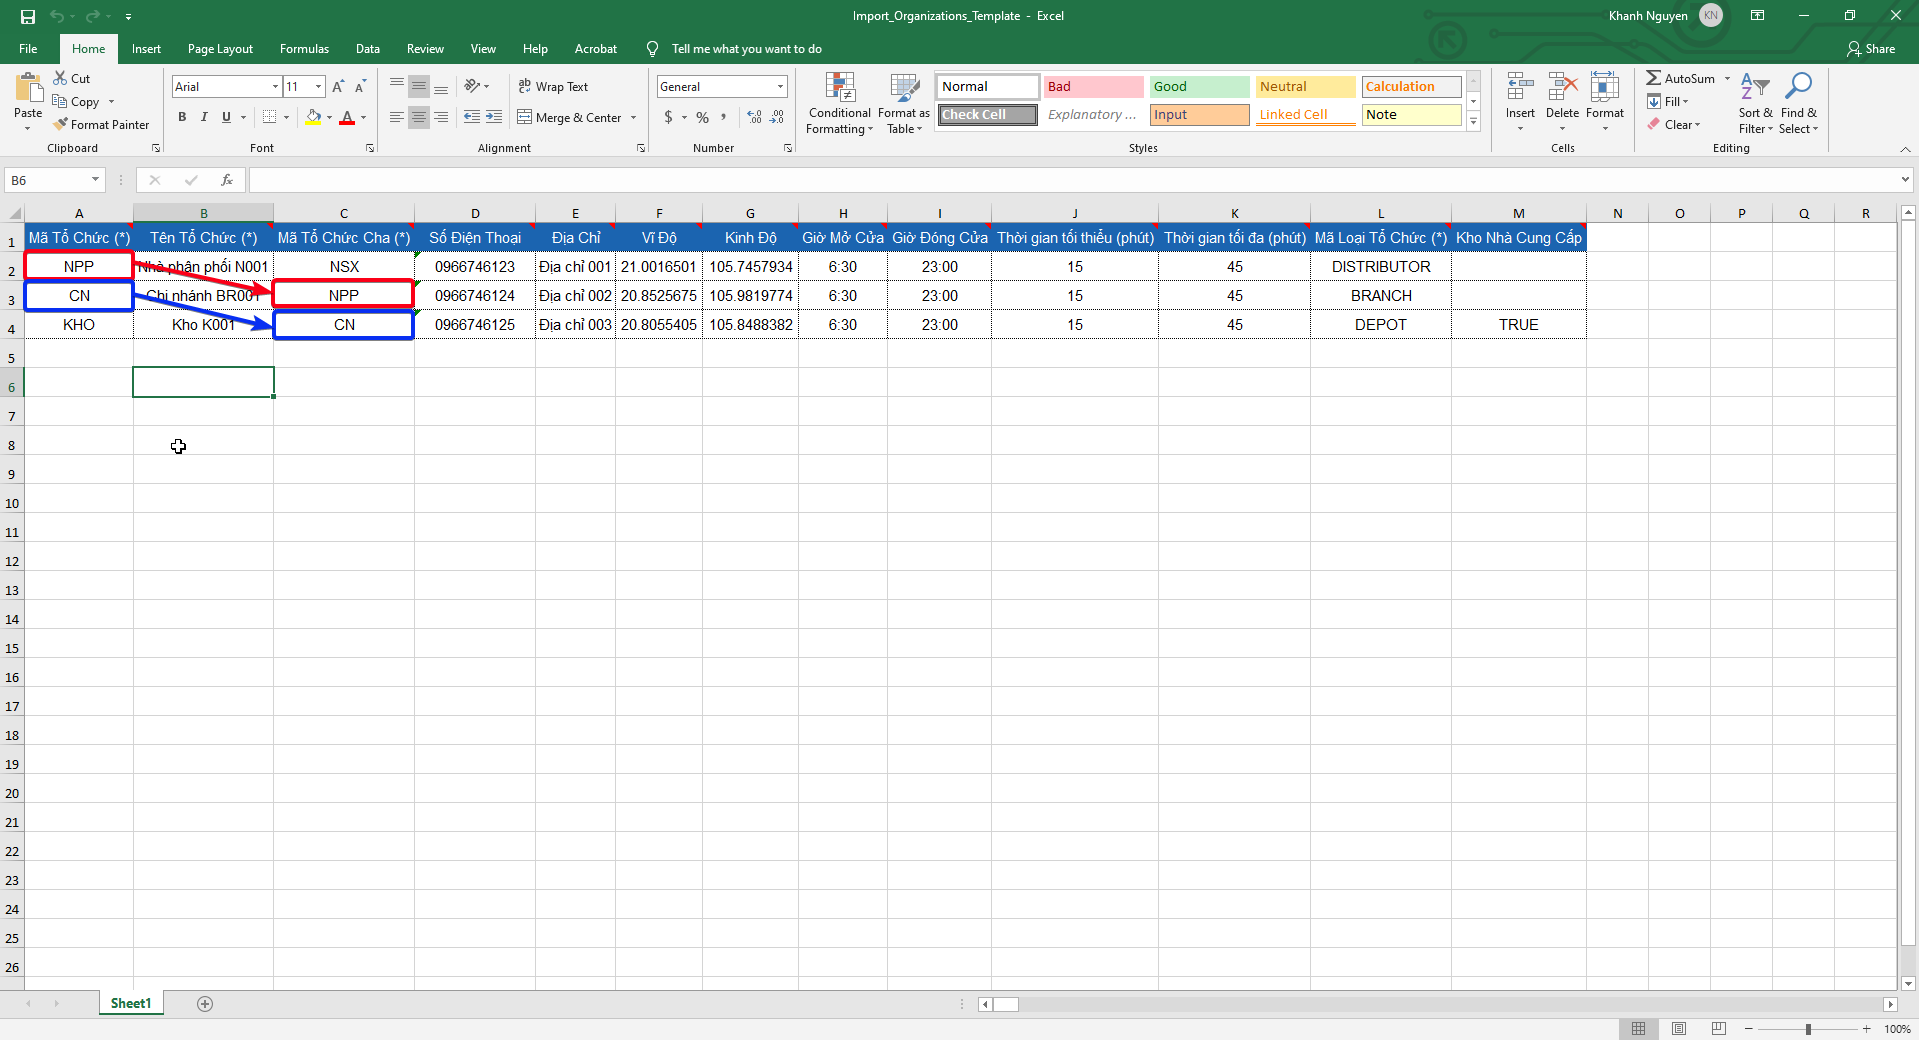1919x1040 pixels.
Task: Apply the Neutral cell style
Action: tap(1305, 87)
